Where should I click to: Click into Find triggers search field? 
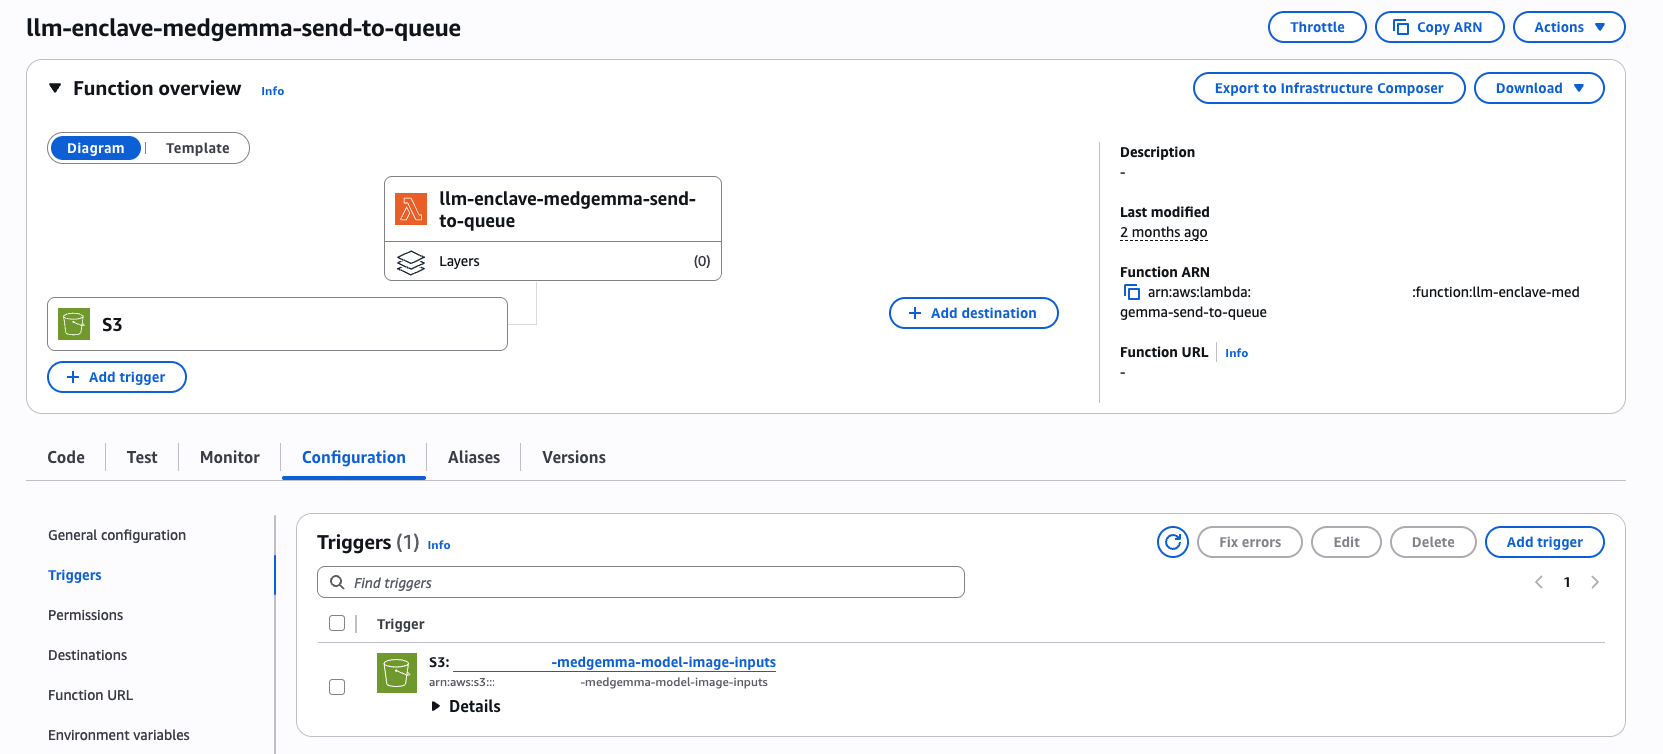pyautogui.click(x=641, y=582)
